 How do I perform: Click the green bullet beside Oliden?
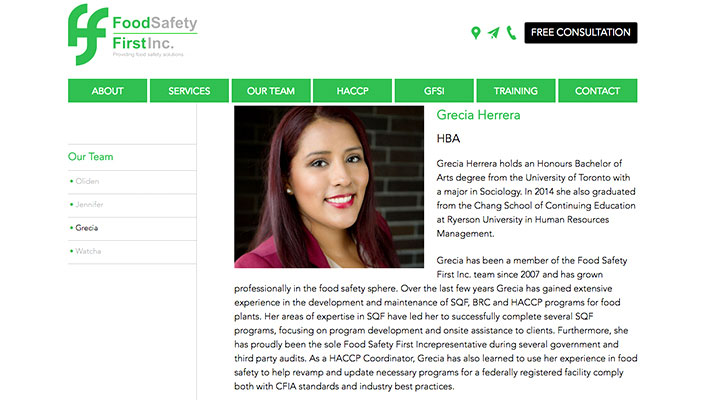71,181
